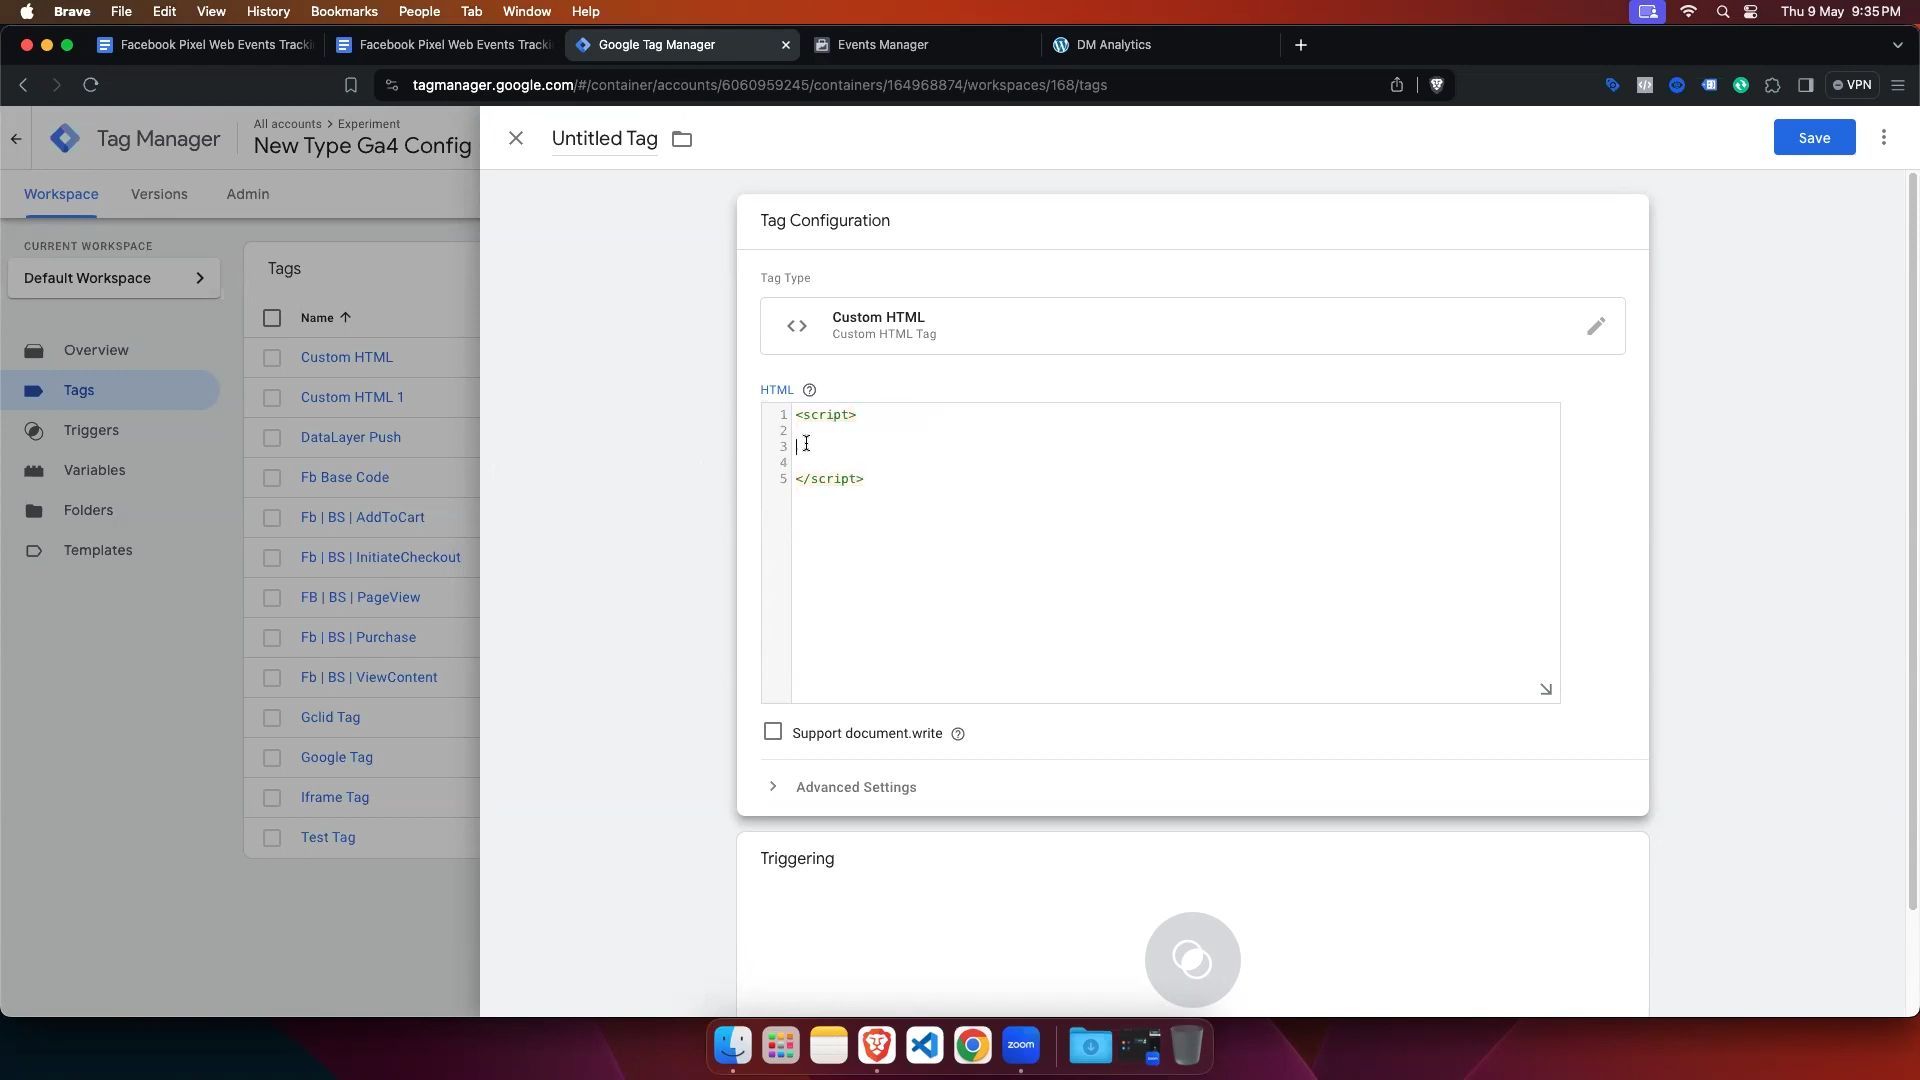The image size is (1920, 1080).
Task: Open the three-dot more actions menu
Action: click(1883, 138)
